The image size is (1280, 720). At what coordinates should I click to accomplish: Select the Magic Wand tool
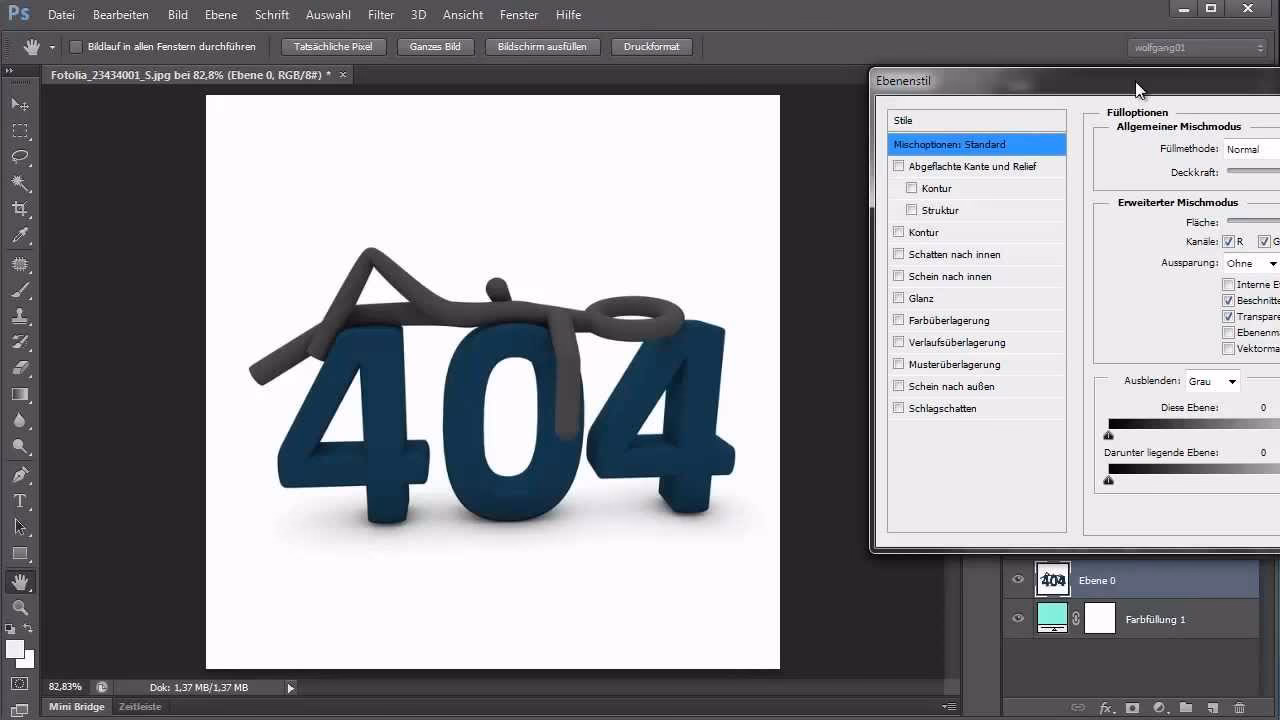[20, 183]
